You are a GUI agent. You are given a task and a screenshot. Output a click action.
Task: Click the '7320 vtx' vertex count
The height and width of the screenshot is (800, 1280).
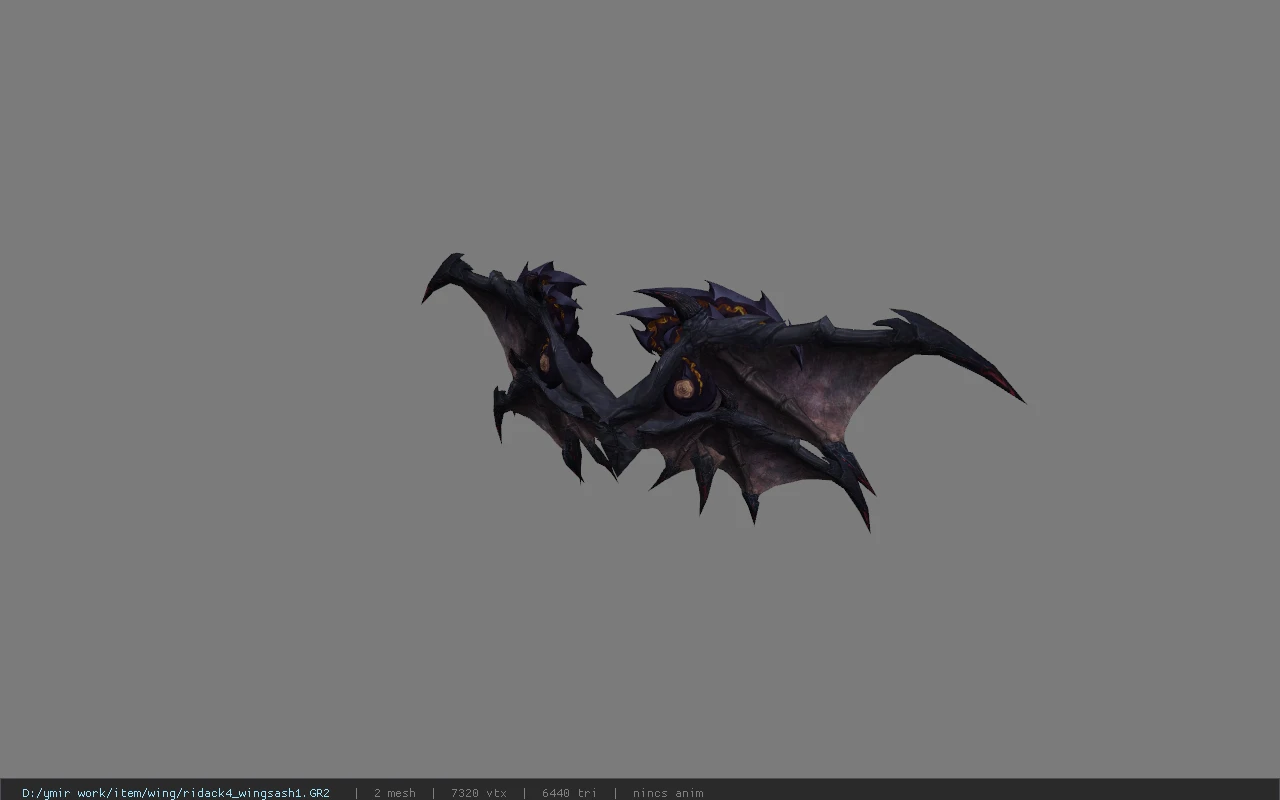pyautogui.click(x=478, y=793)
